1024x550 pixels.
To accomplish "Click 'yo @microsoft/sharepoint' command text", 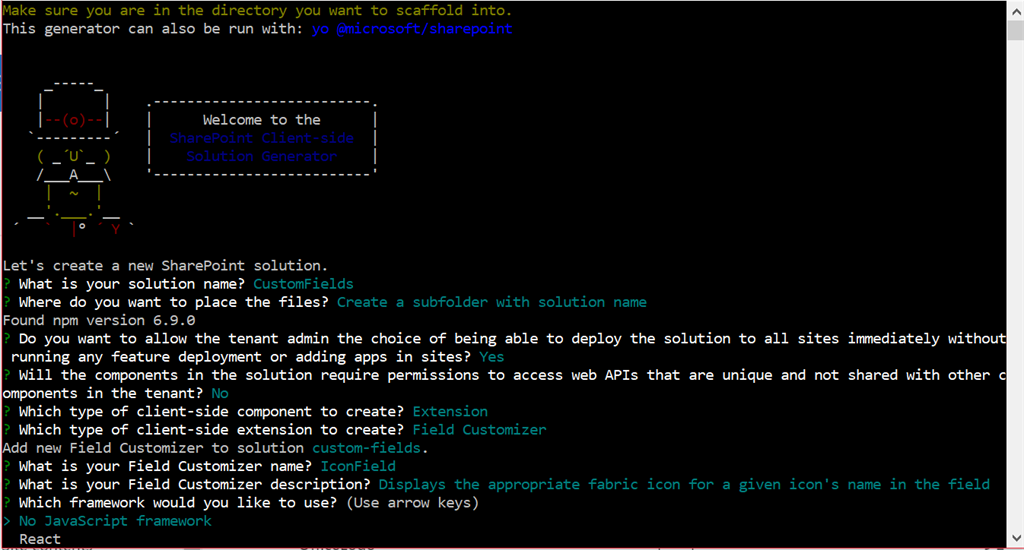I will pos(412,29).
